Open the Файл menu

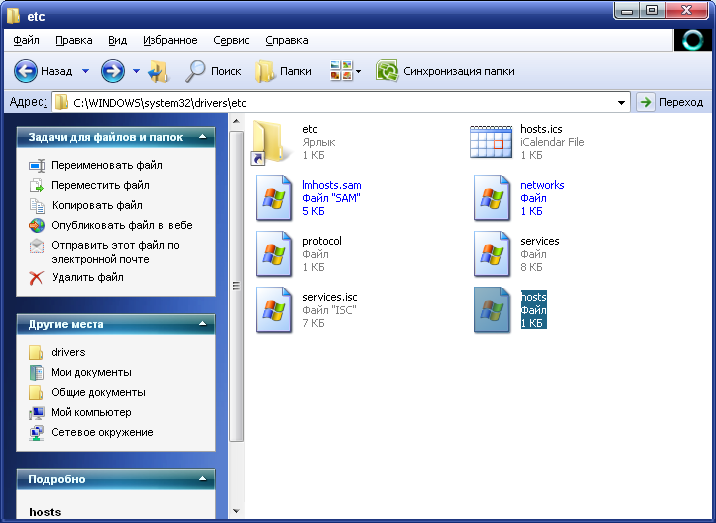point(26,40)
